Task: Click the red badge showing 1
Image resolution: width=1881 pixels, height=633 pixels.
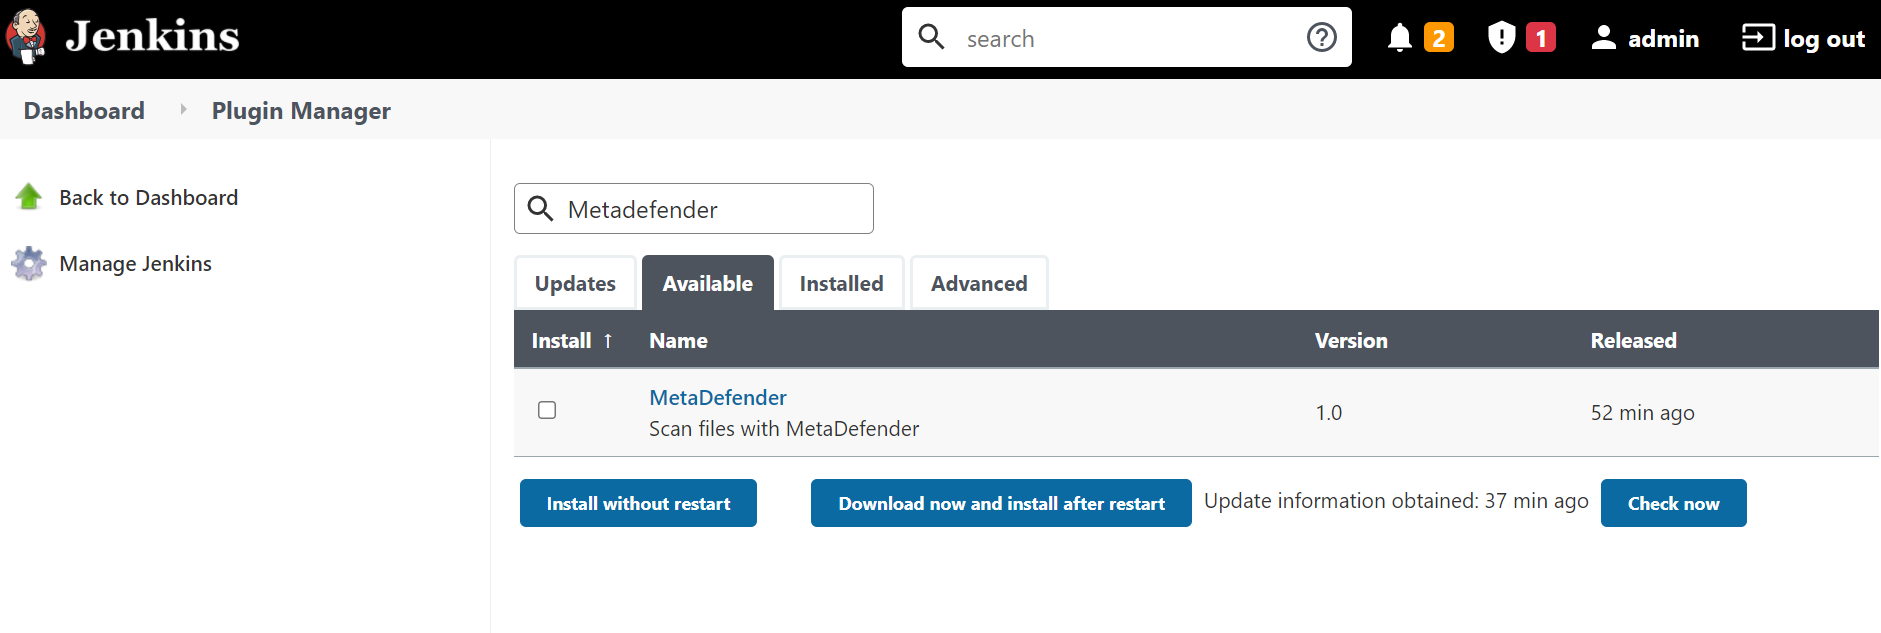Action: 1541,38
